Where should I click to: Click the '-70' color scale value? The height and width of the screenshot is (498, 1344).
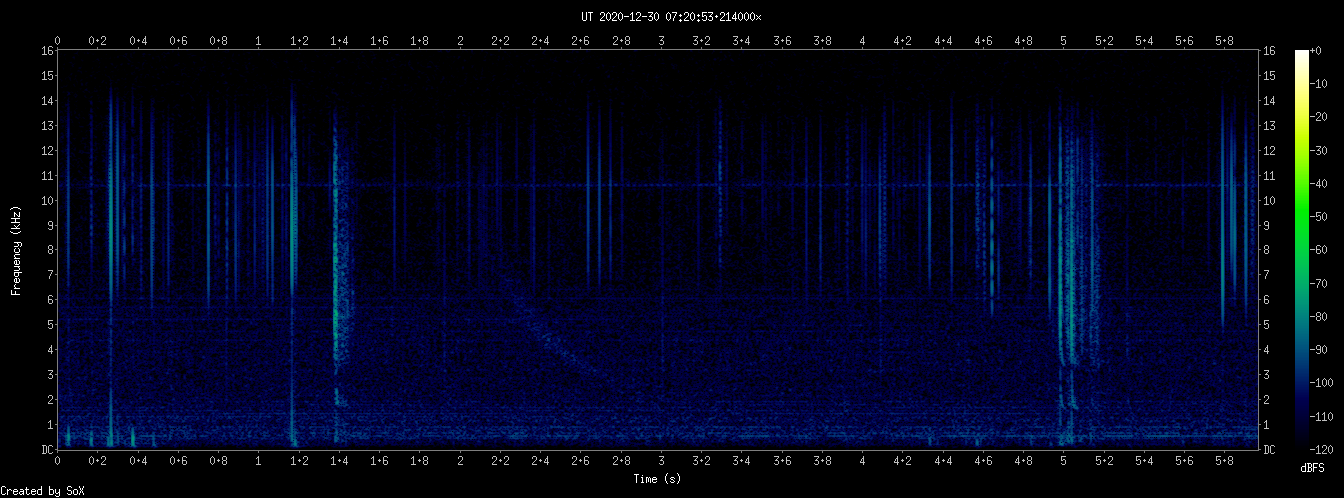pos(1318,284)
